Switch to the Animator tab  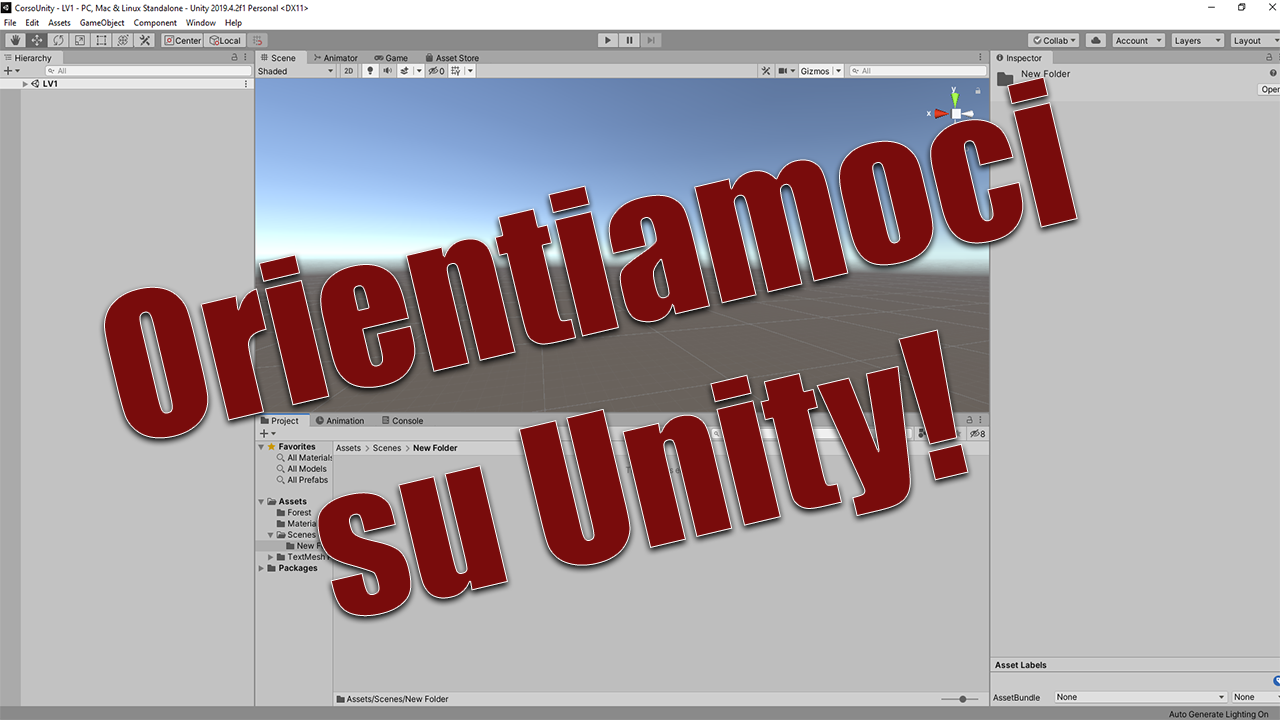coord(334,57)
